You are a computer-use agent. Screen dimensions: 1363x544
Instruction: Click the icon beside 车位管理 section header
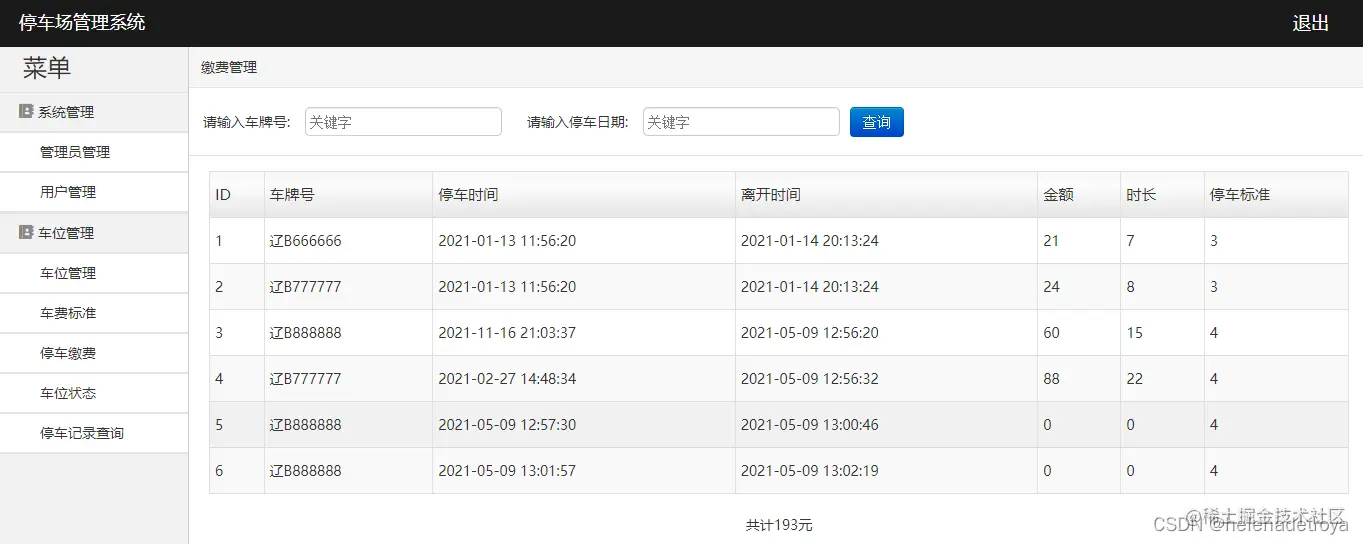pyautogui.click(x=26, y=232)
